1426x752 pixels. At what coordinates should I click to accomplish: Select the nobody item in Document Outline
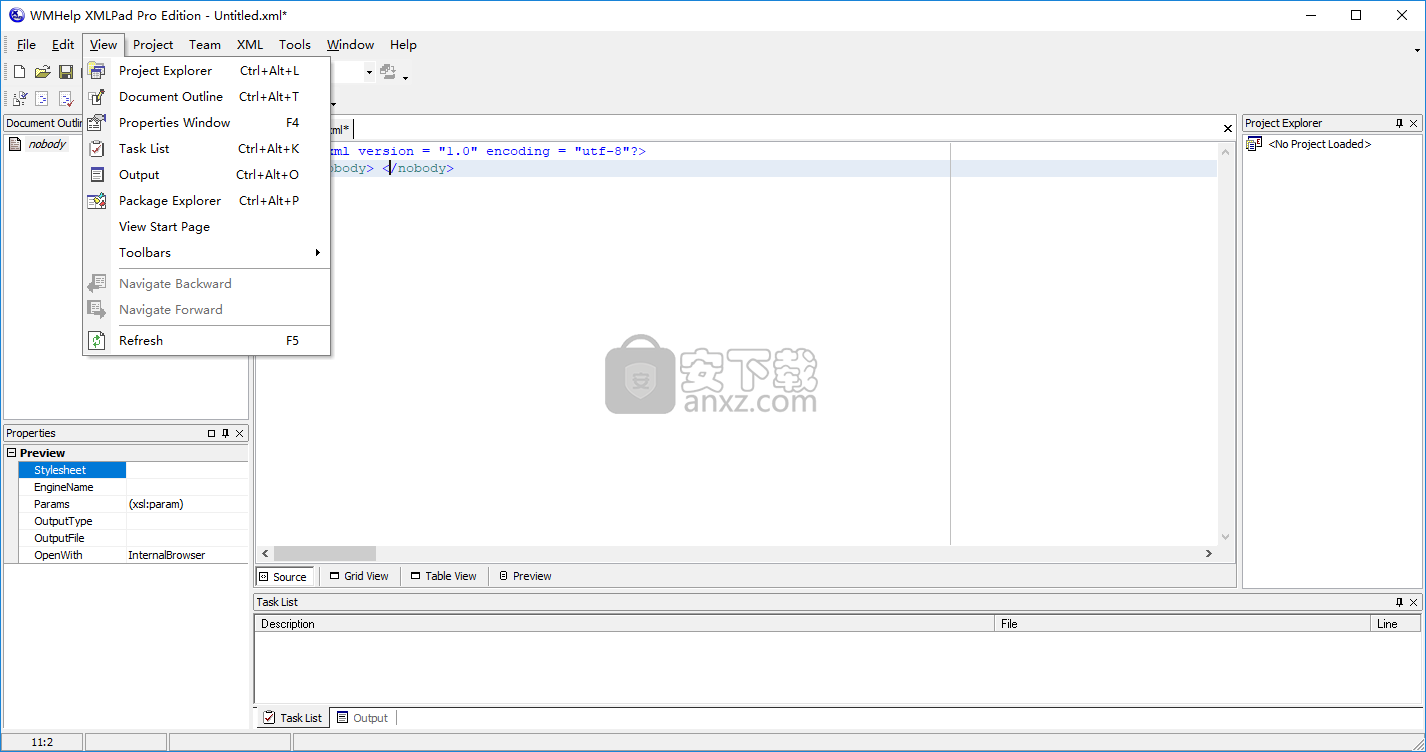(47, 144)
